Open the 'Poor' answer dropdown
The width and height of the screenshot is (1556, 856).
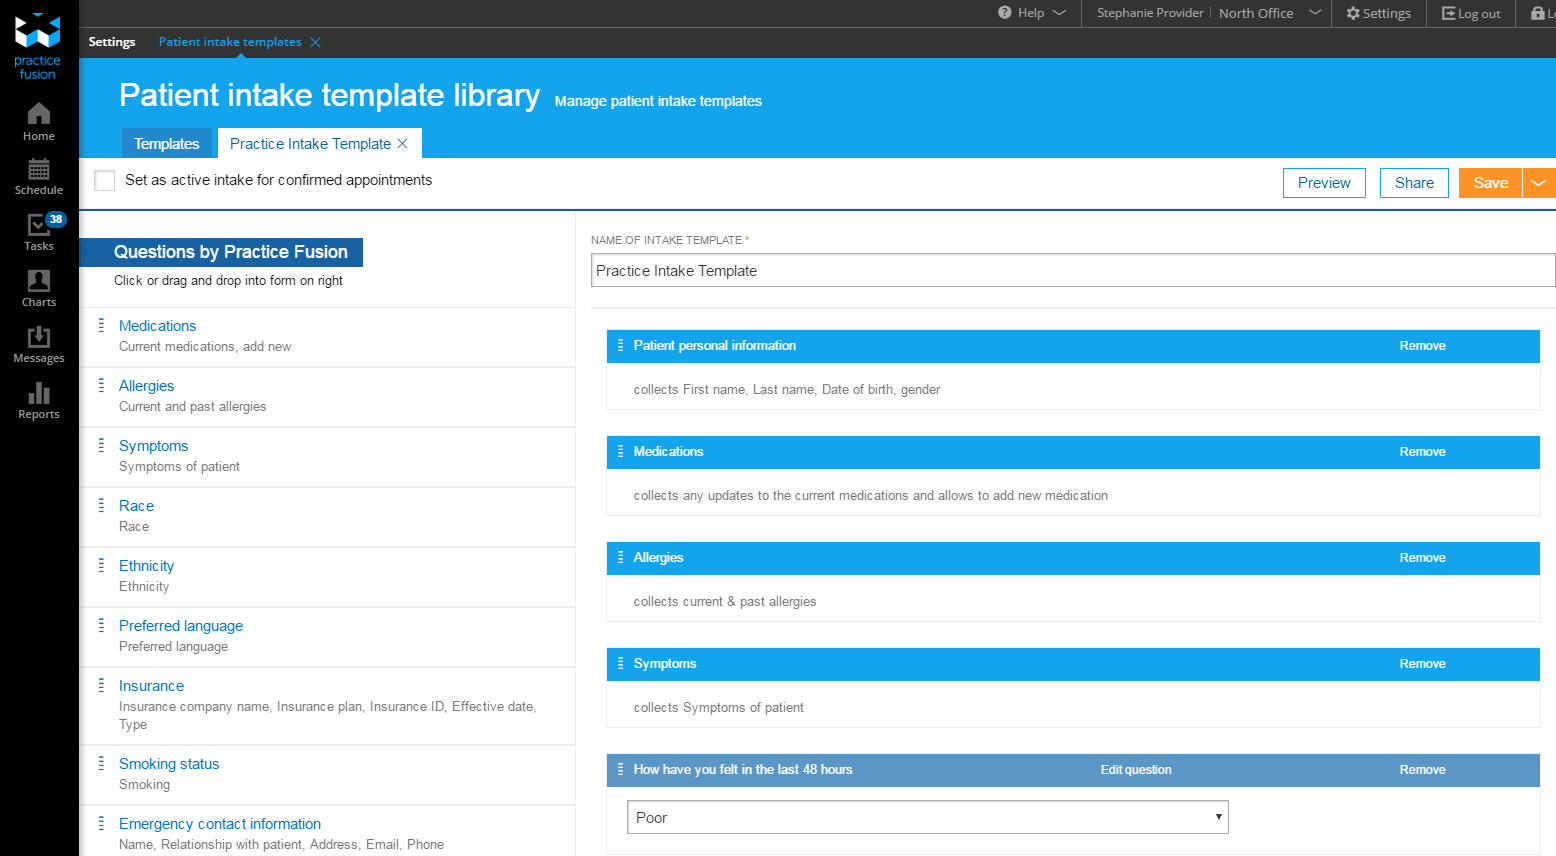pos(927,817)
